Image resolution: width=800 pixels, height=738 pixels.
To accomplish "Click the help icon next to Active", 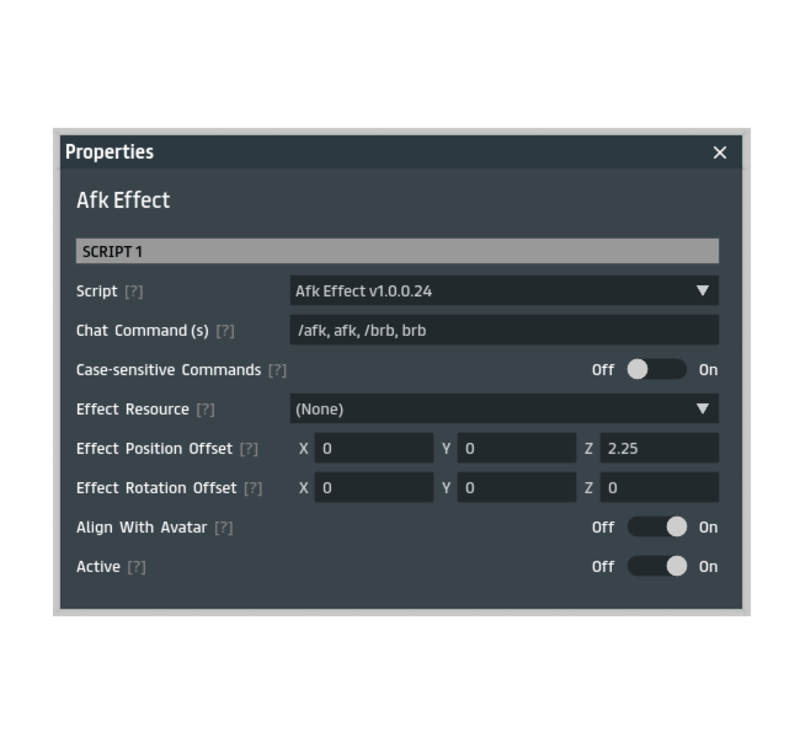I will pyautogui.click(x=136, y=567).
